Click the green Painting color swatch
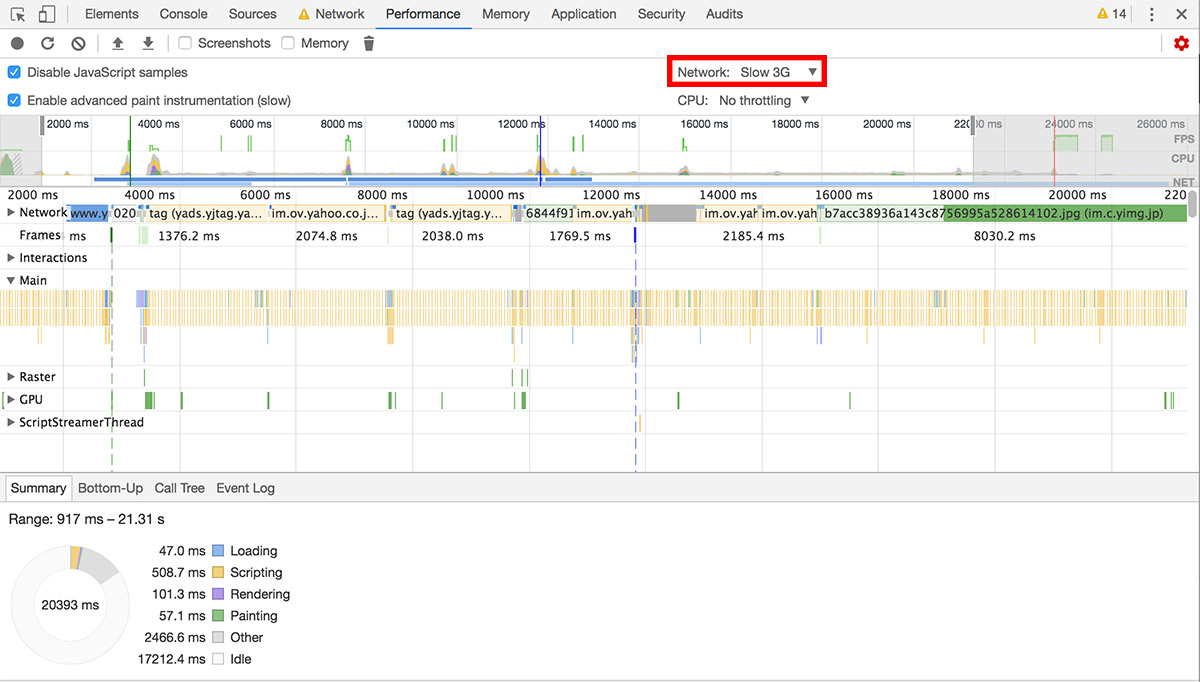1200x682 pixels. point(217,616)
